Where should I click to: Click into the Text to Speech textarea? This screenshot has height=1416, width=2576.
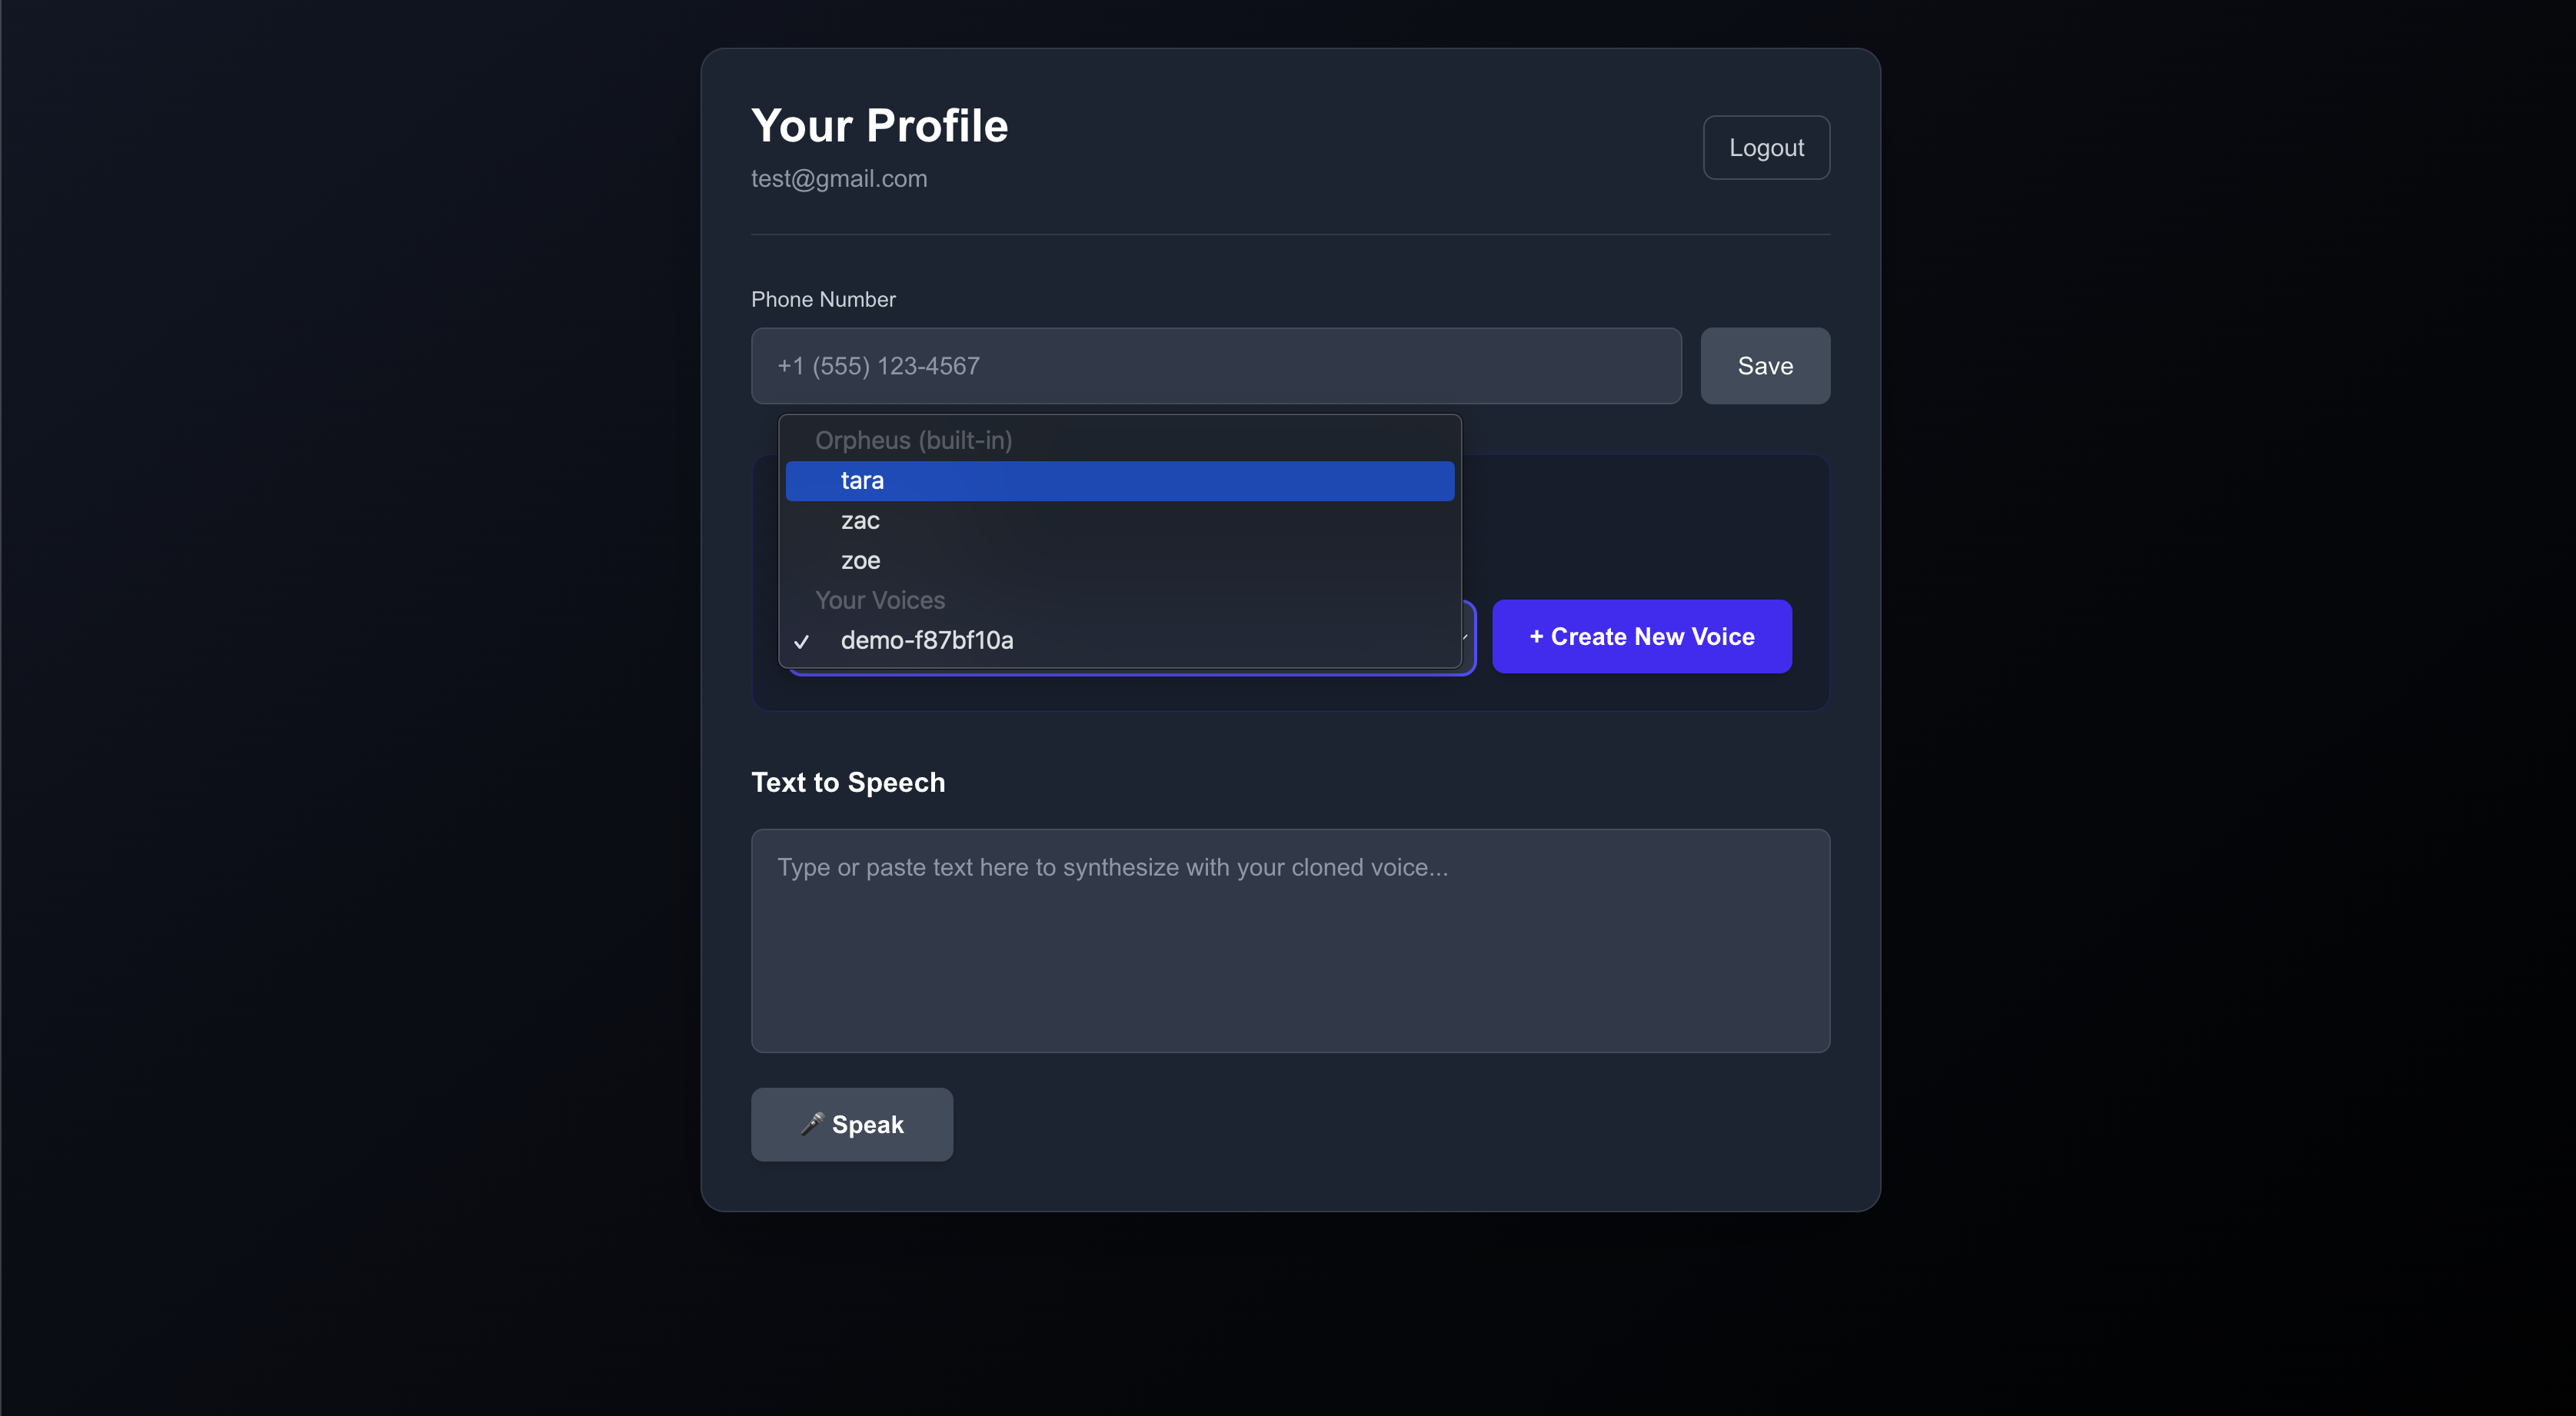coord(1290,940)
